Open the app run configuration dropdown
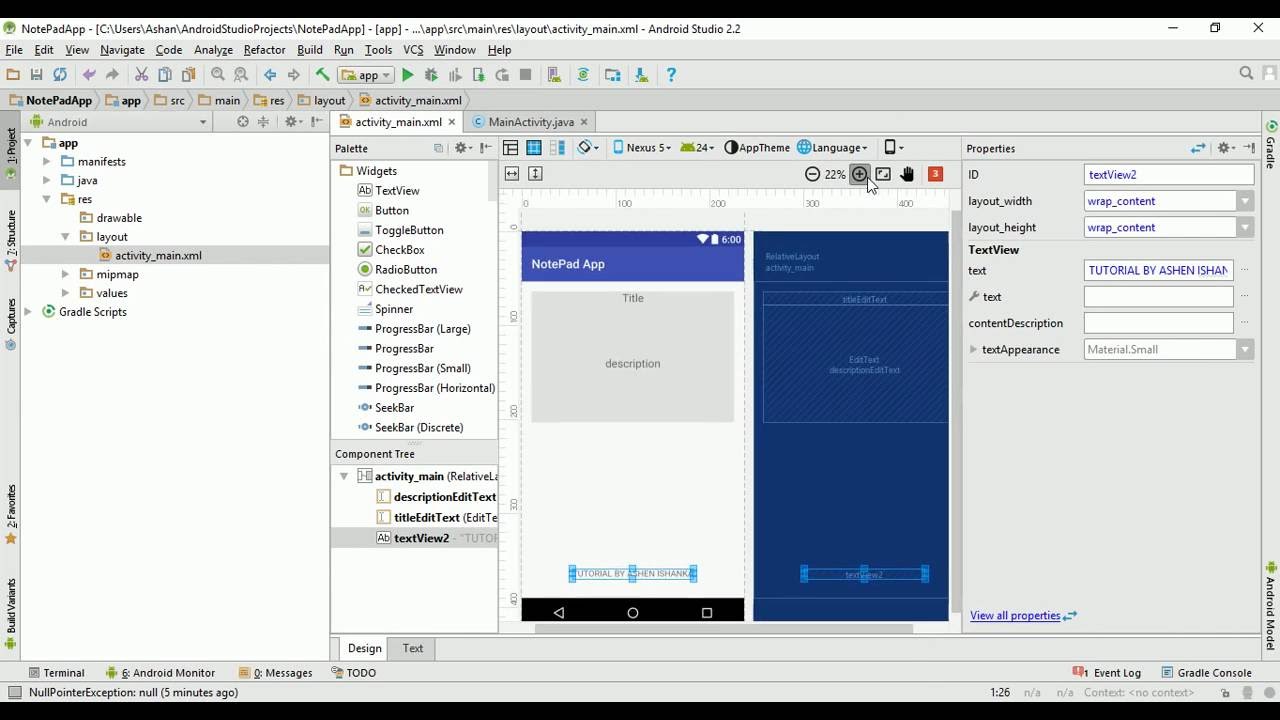The height and width of the screenshot is (720, 1280). click(x=365, y=75)
